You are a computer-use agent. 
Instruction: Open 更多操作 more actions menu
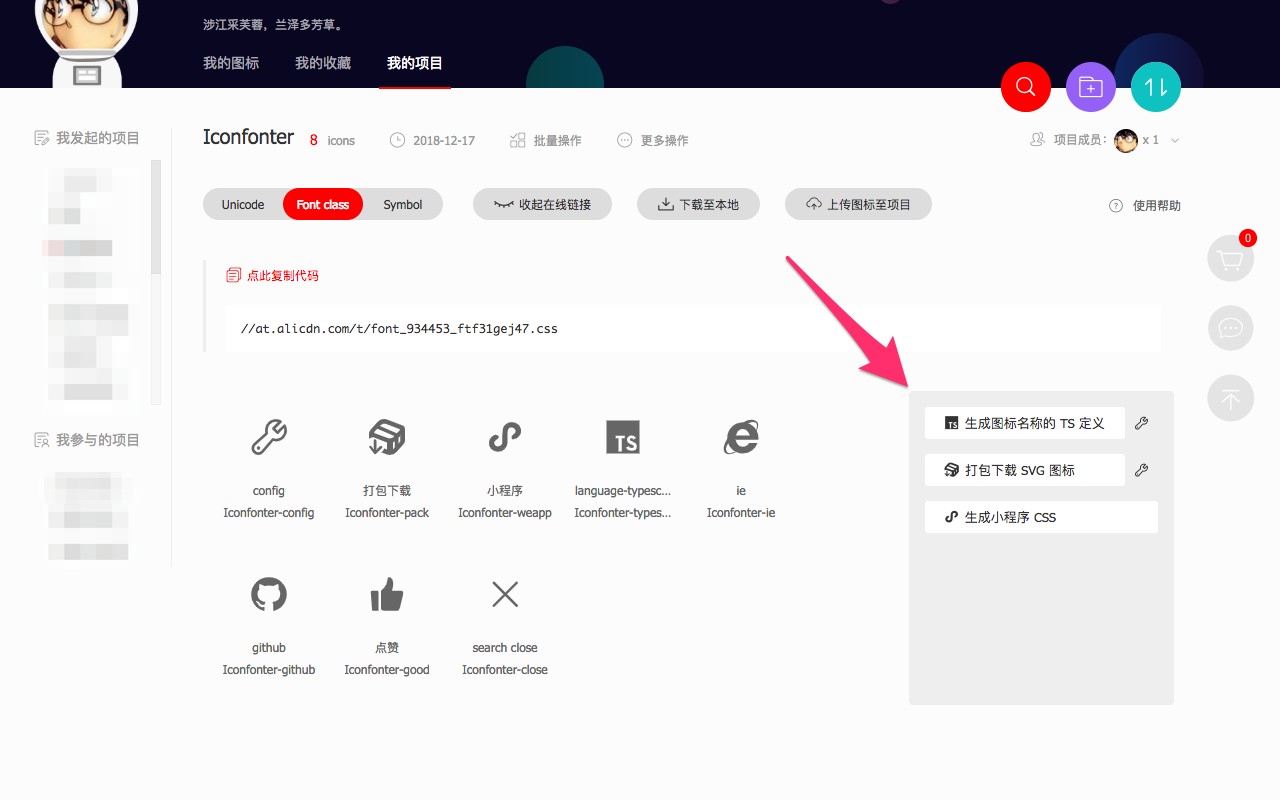point(653,141)
